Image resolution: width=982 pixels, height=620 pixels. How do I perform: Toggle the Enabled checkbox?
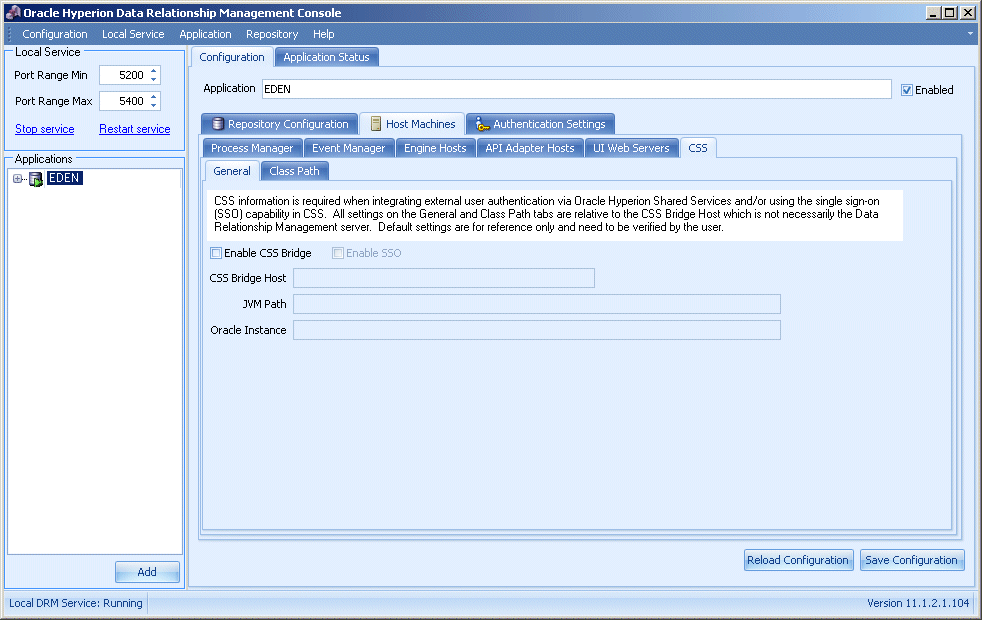(x=907, y=90)
